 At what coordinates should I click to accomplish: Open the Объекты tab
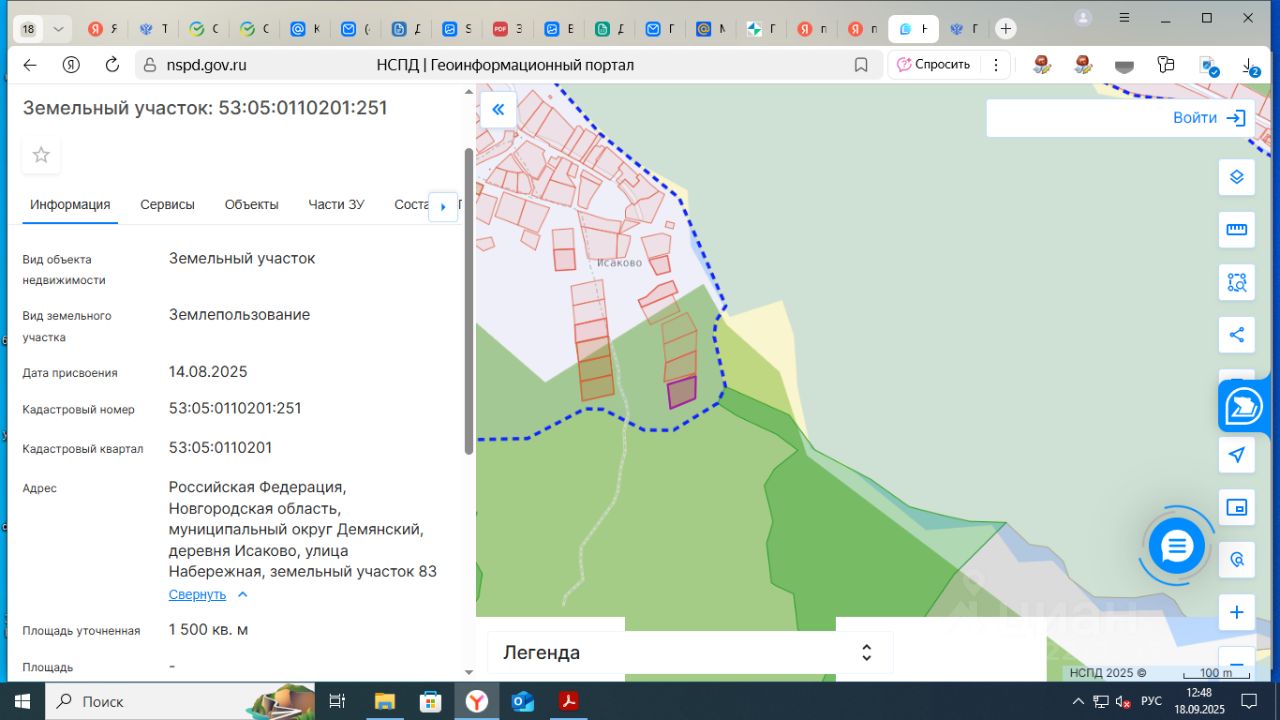[x=251, y=205]
